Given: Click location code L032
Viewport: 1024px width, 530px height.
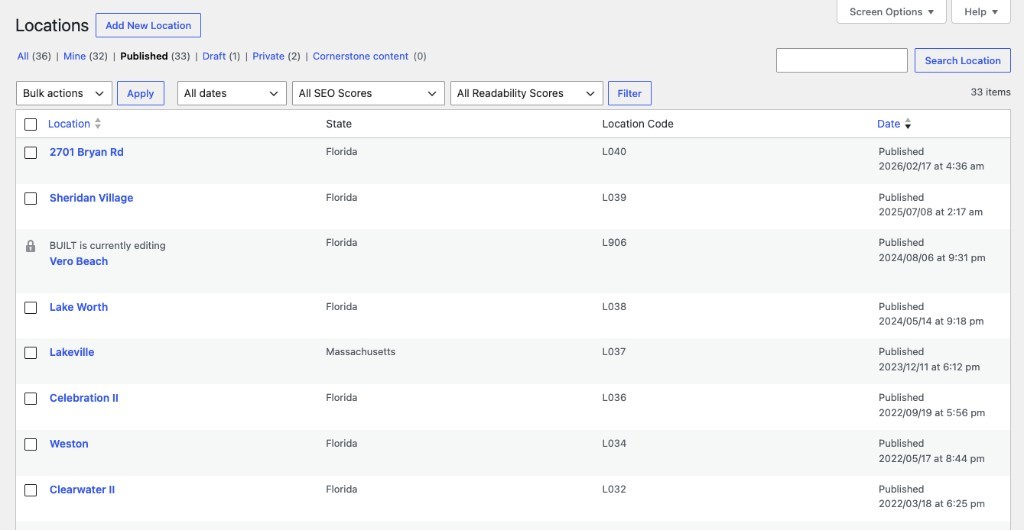Looking at the screenshot, I should 614,489.
